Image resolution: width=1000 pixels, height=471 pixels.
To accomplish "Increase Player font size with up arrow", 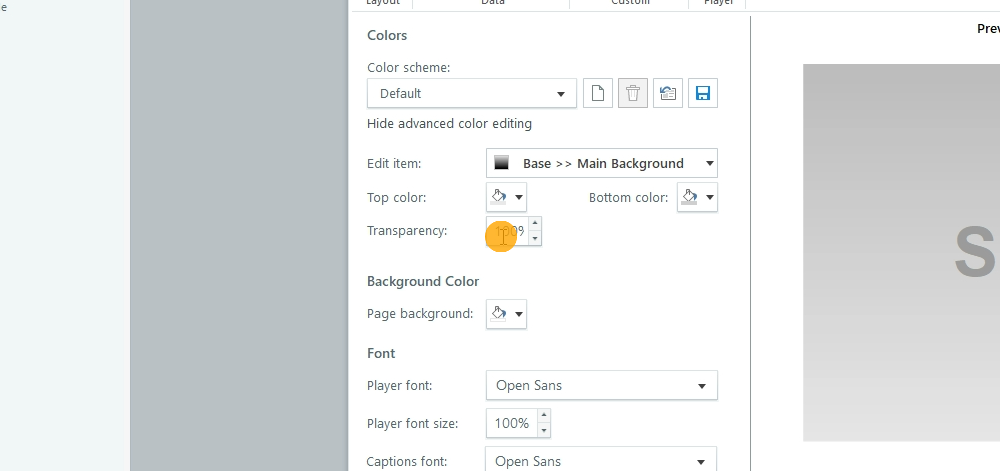I will pyautogui.click(x=543, y=416).
